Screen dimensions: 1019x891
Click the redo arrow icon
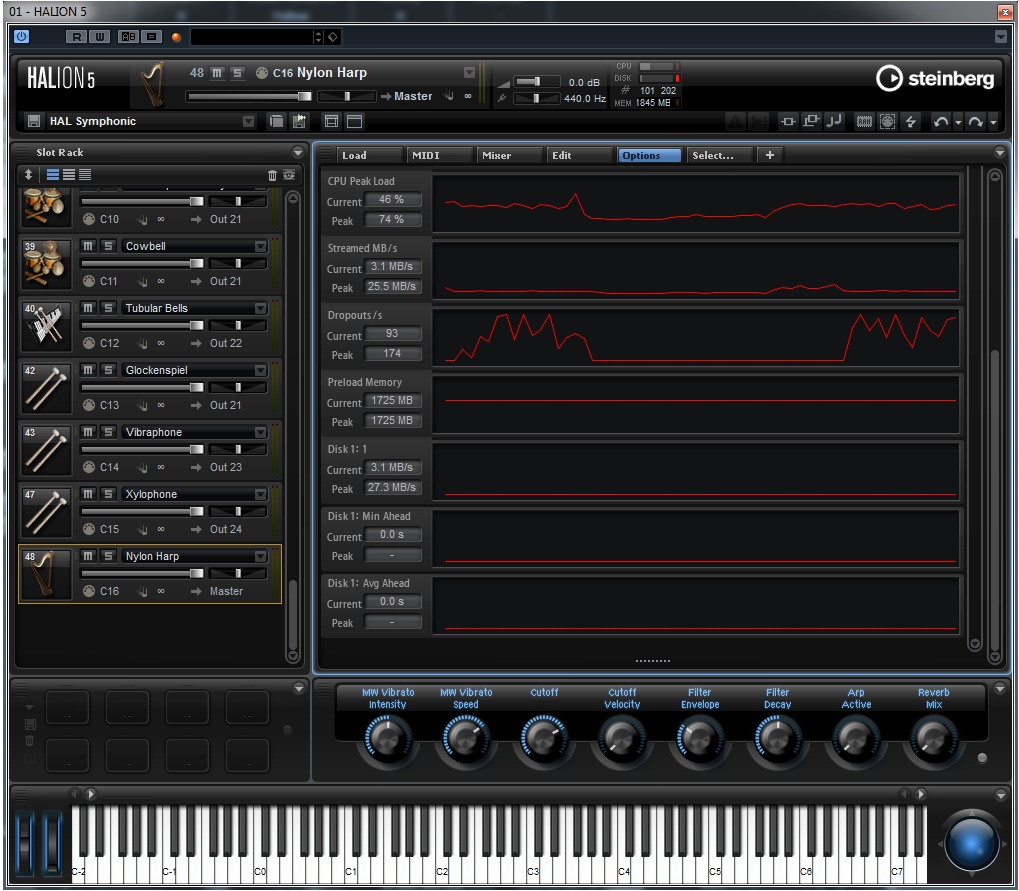coord(975,122)
